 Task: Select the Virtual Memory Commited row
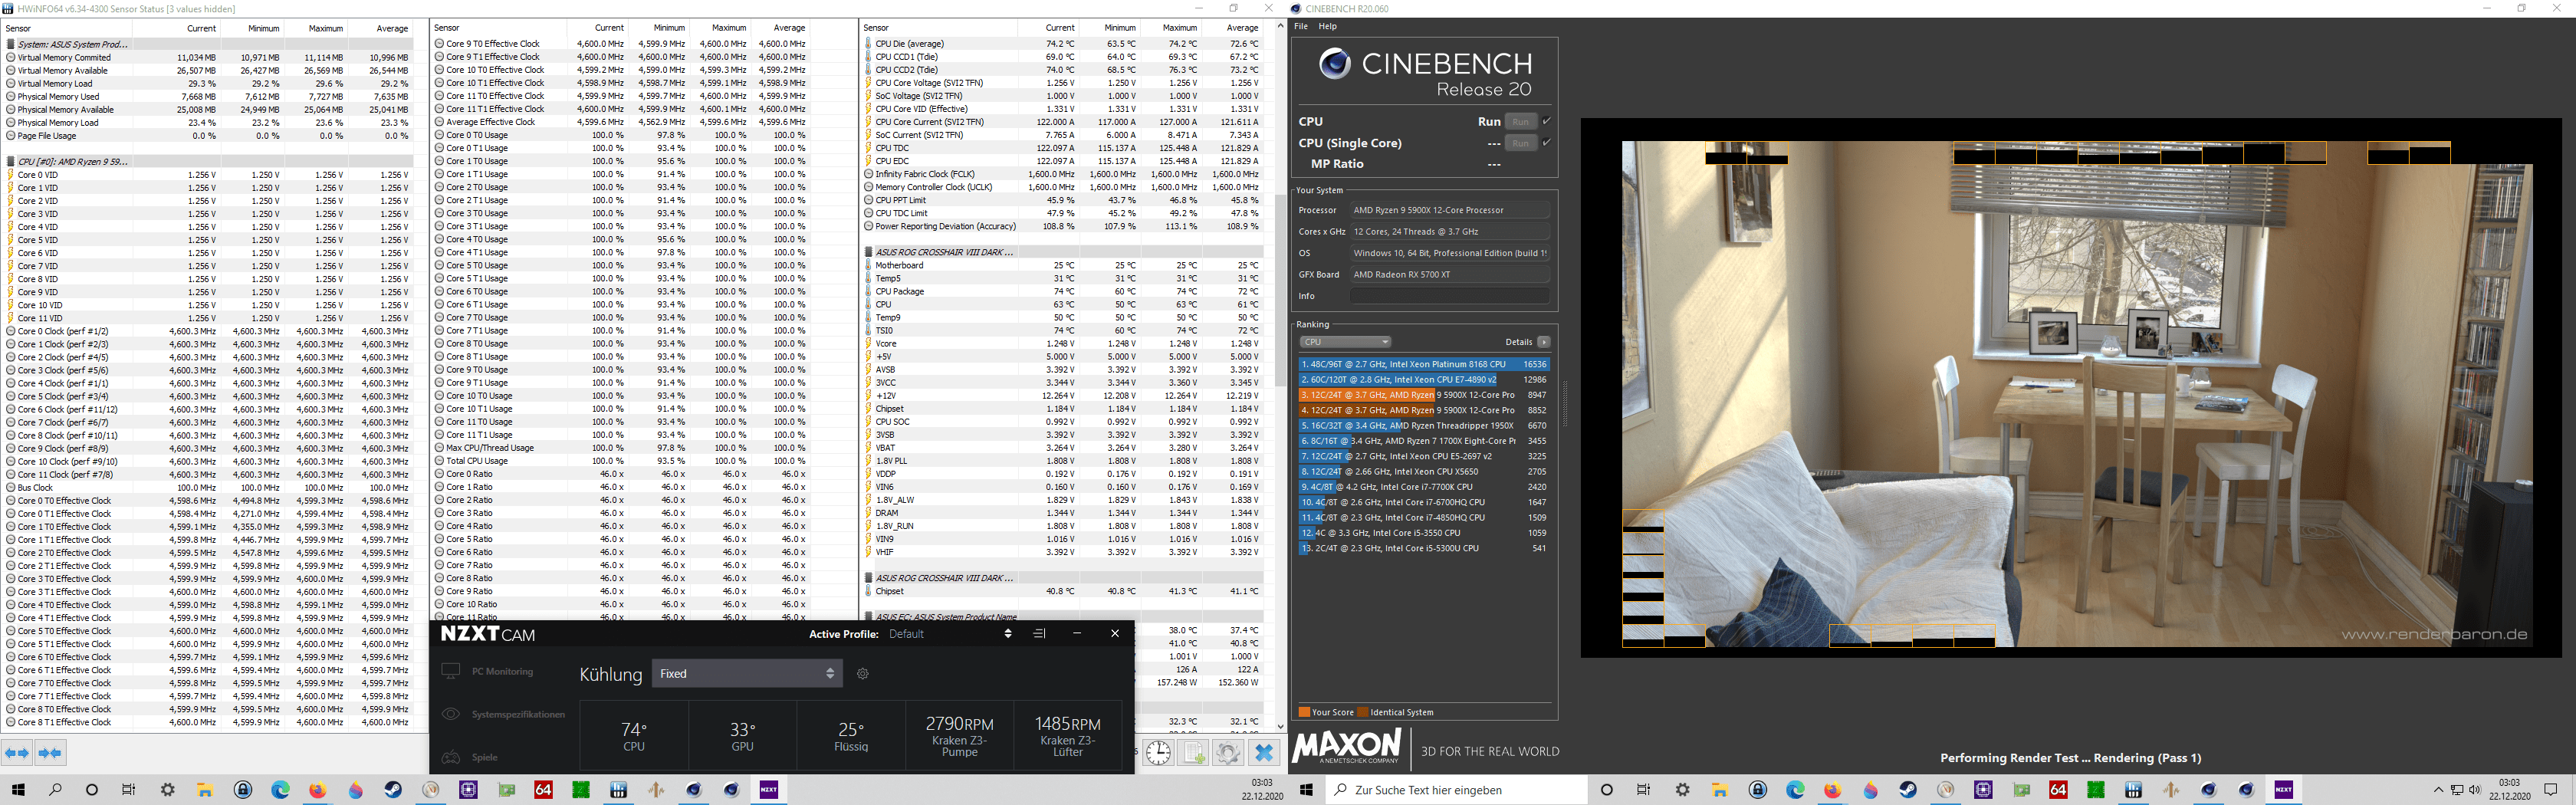208,57
